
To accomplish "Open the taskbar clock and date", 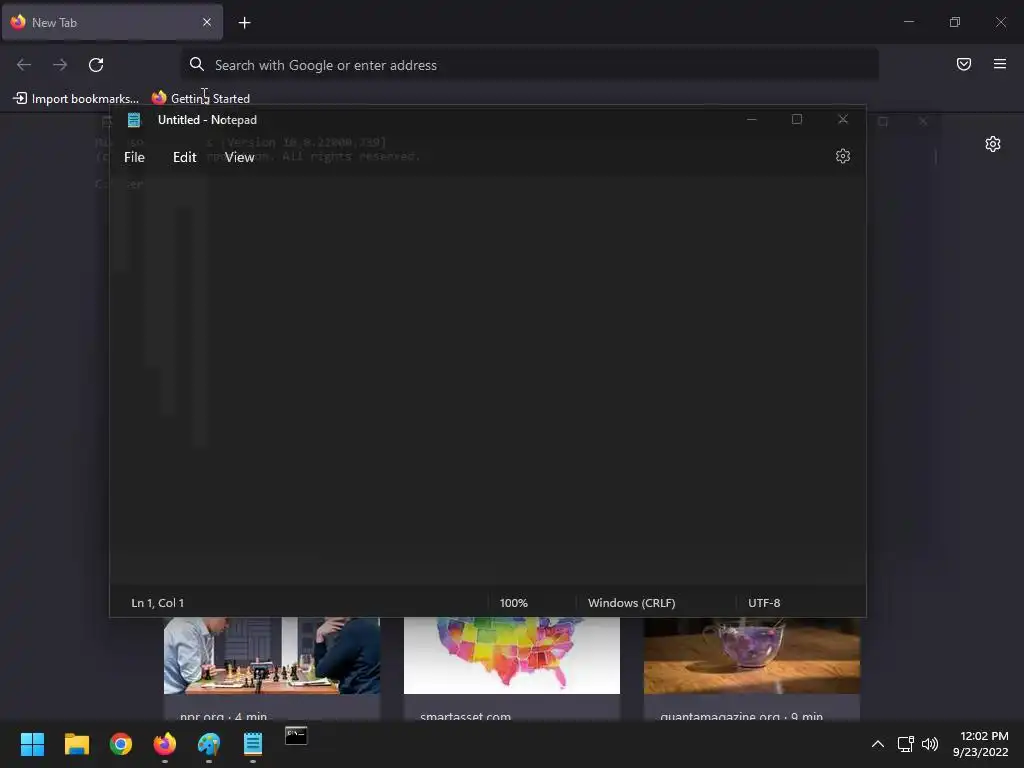I will 980,744.
